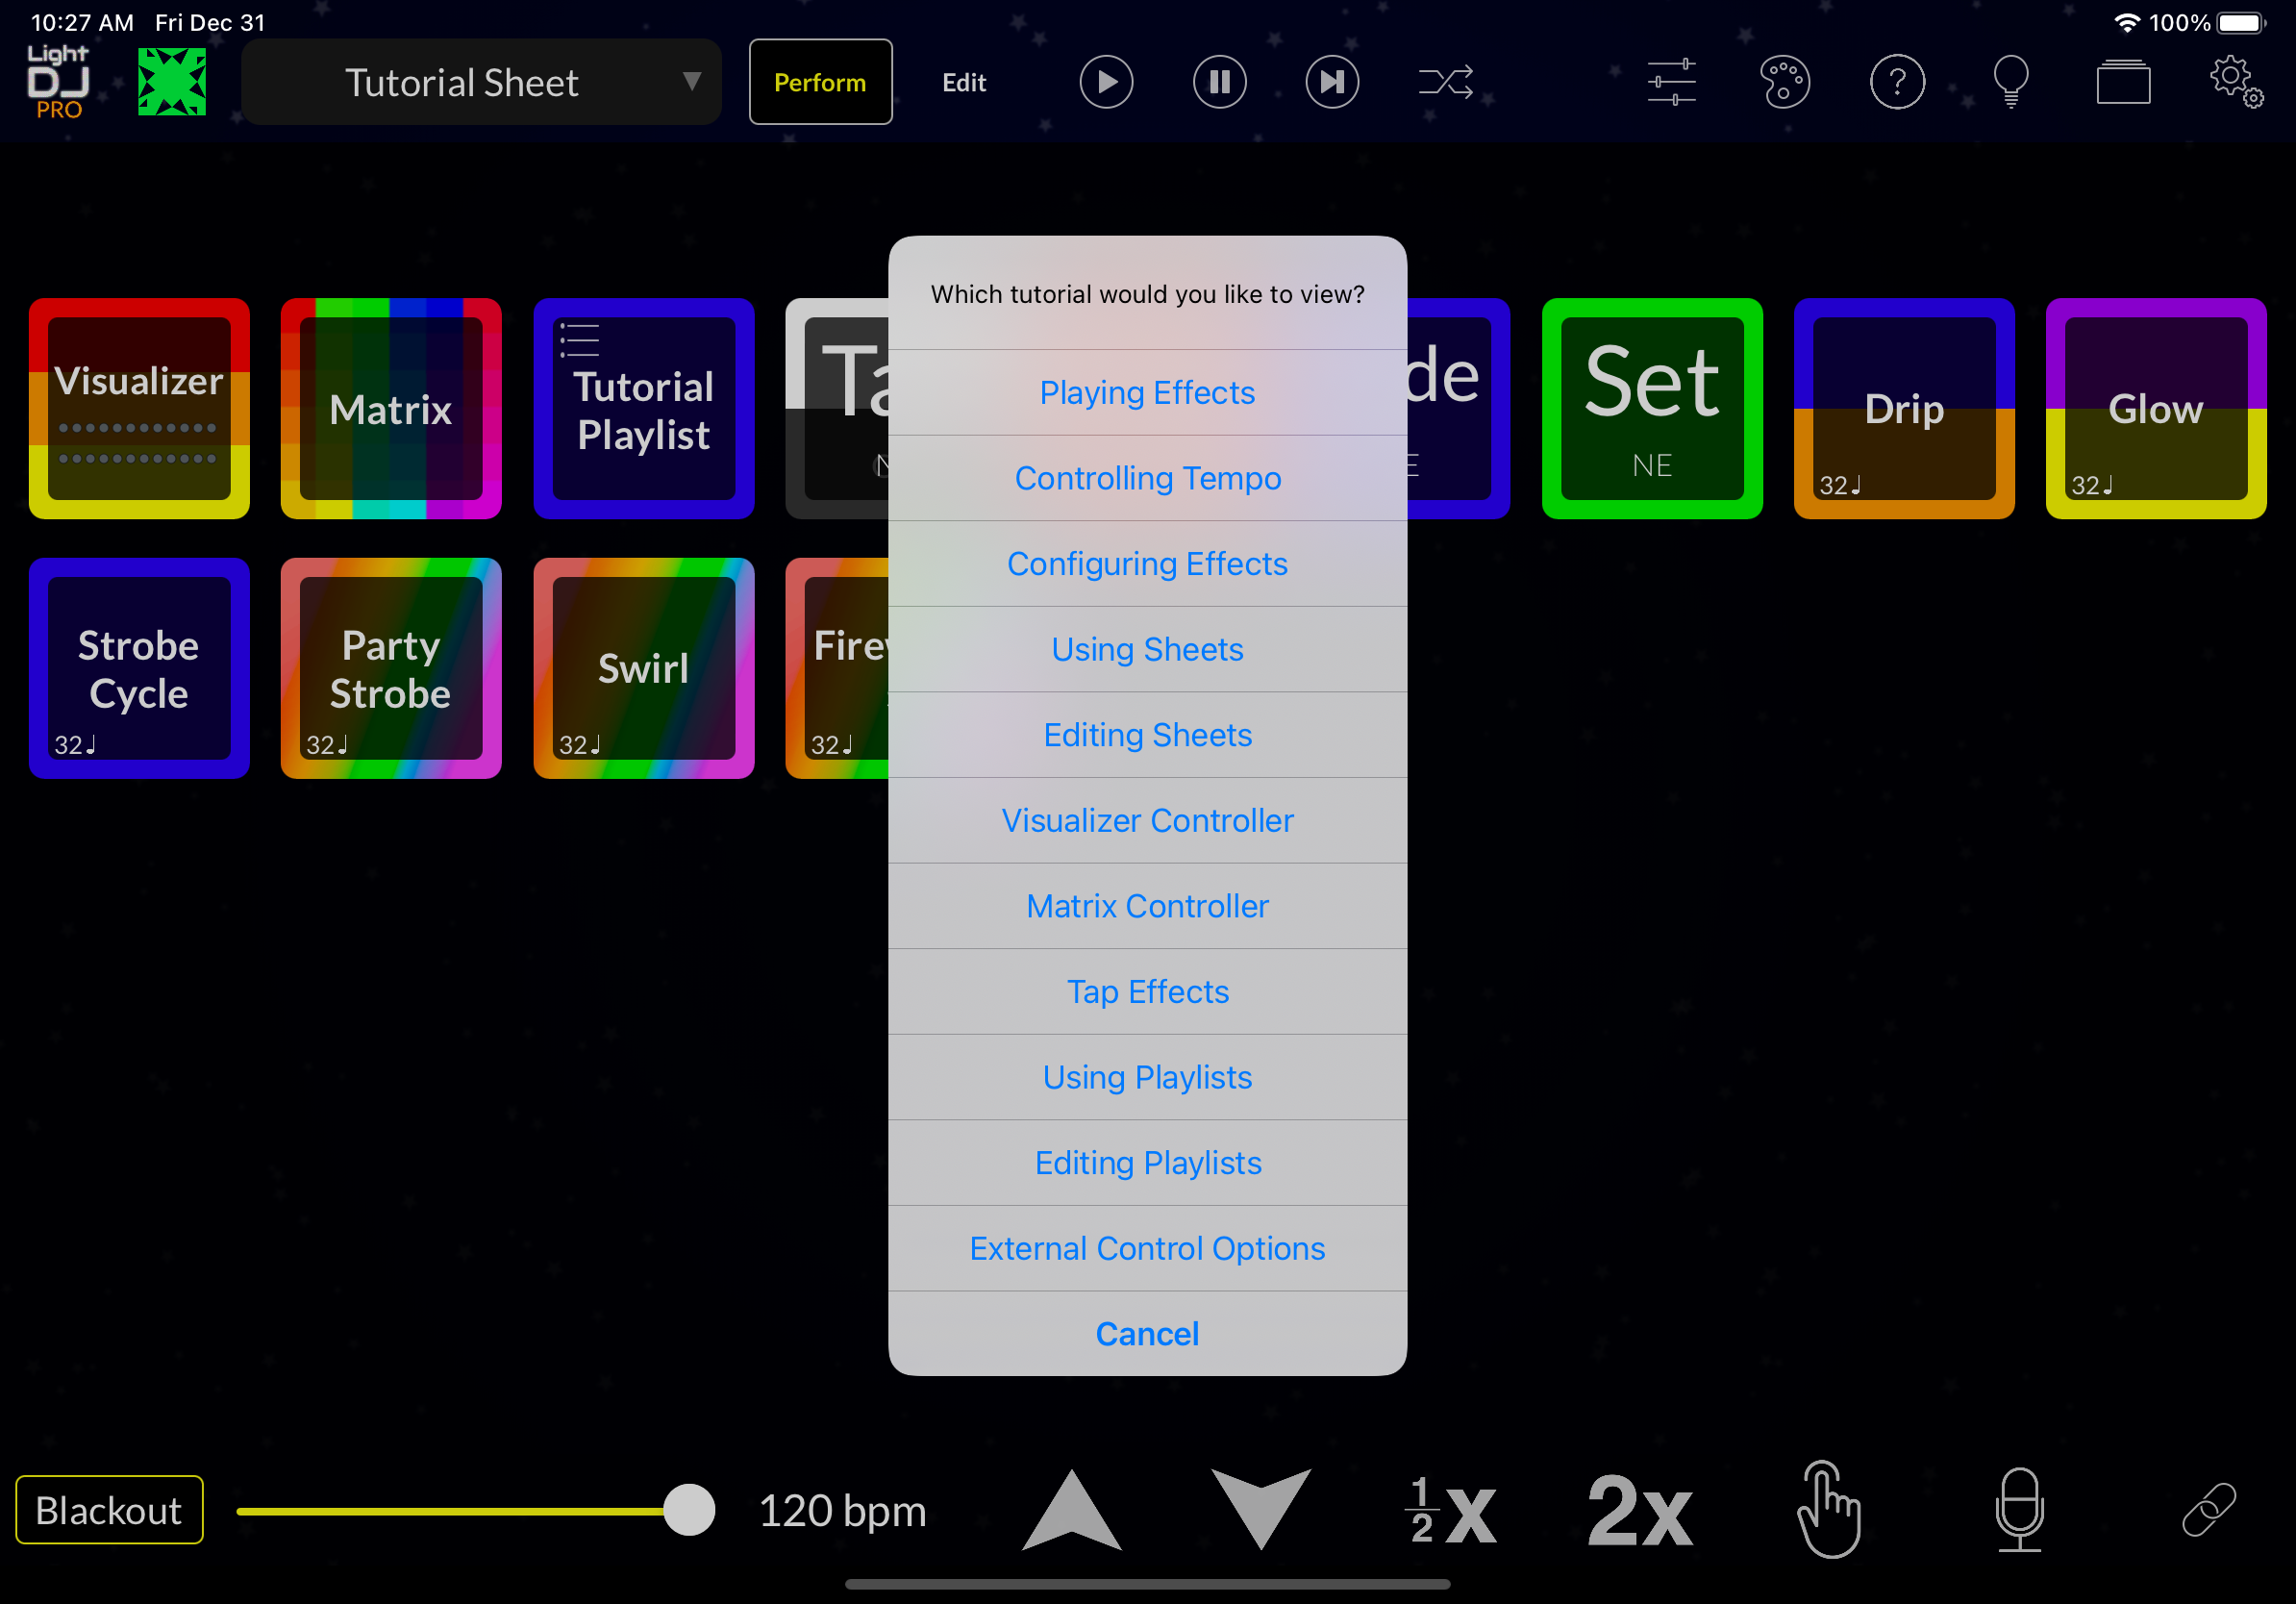
Task: Select the Tap Effects tutorial
Action: 1147,991
